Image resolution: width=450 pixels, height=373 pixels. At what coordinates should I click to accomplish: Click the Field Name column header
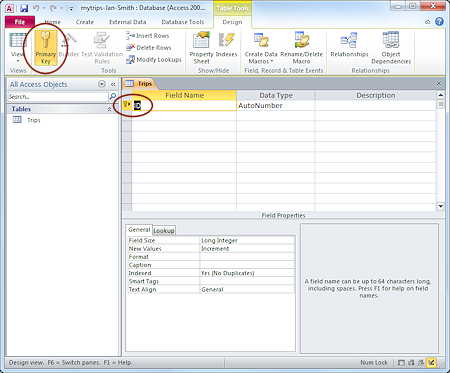coord(184,95)
